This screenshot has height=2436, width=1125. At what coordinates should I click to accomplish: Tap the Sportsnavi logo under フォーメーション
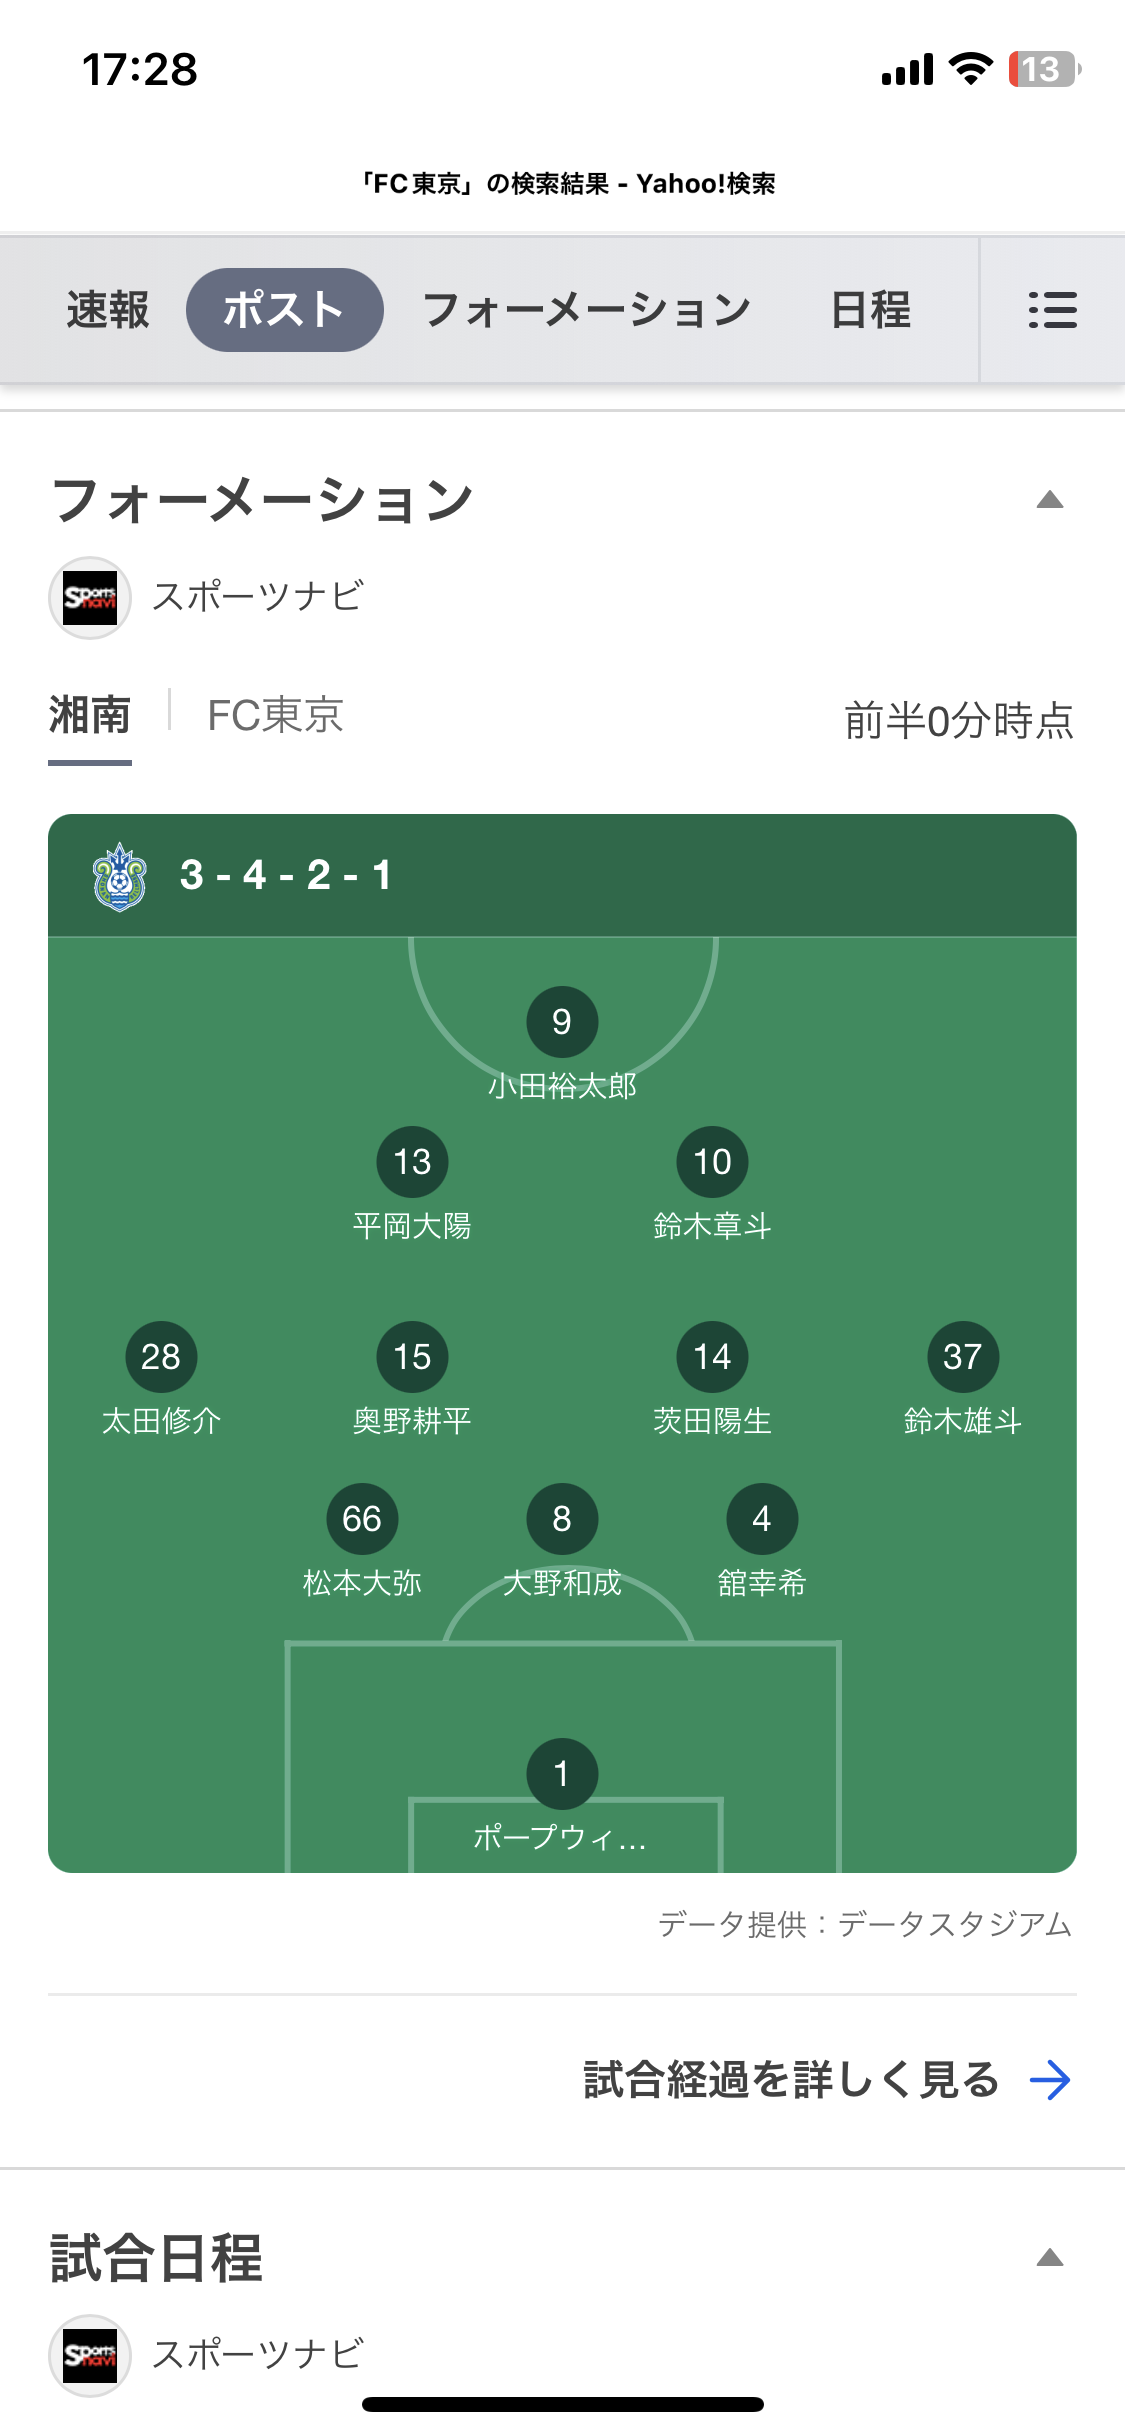pos(90,598)
